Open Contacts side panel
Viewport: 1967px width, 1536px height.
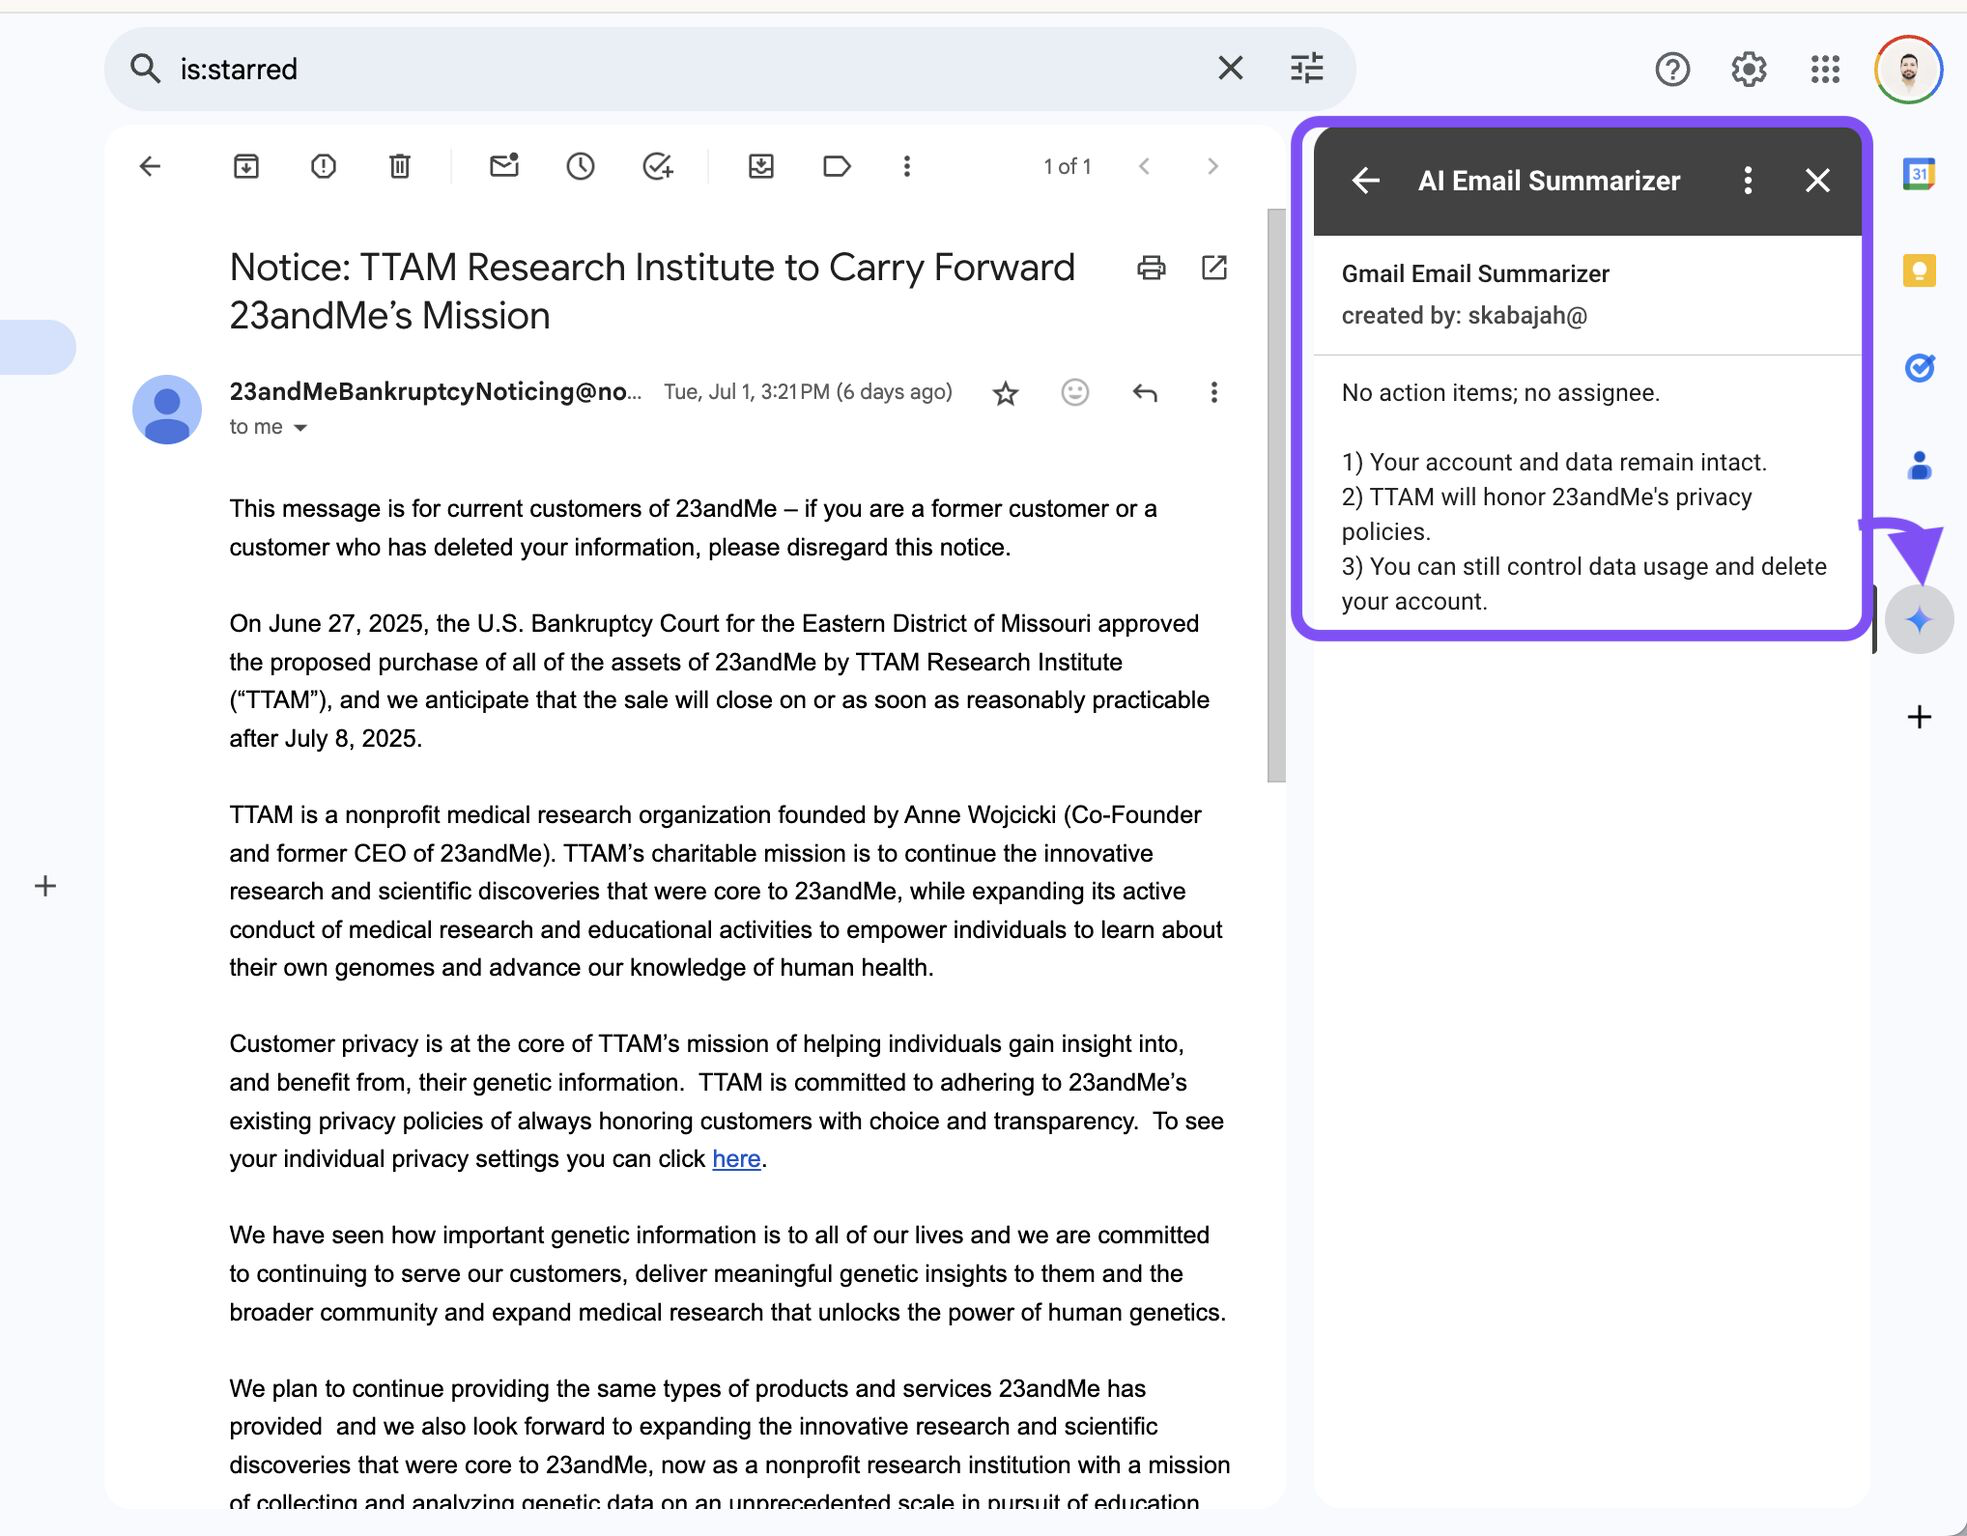tap(1919, 465)
